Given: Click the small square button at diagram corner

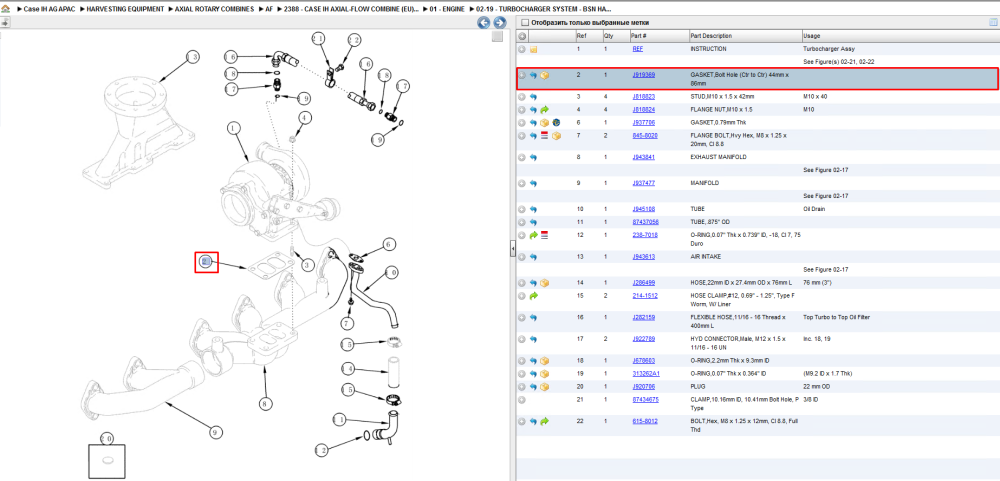Looking at the screenshot, I should (497, 37).
